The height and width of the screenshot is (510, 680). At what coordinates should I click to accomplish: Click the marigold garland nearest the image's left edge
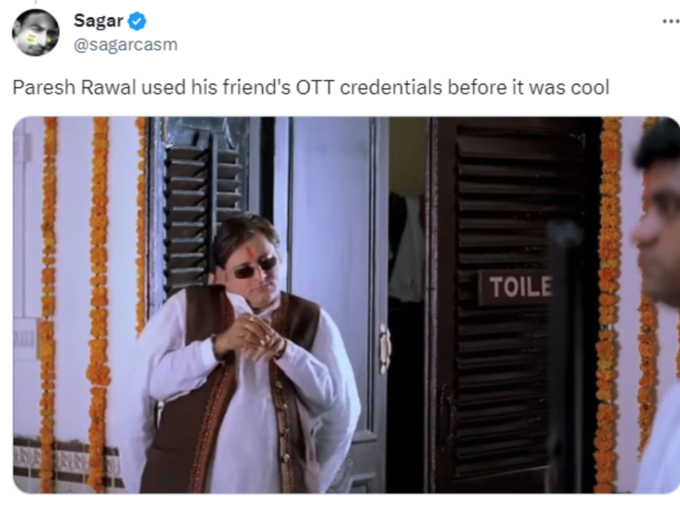click(48, 304)
